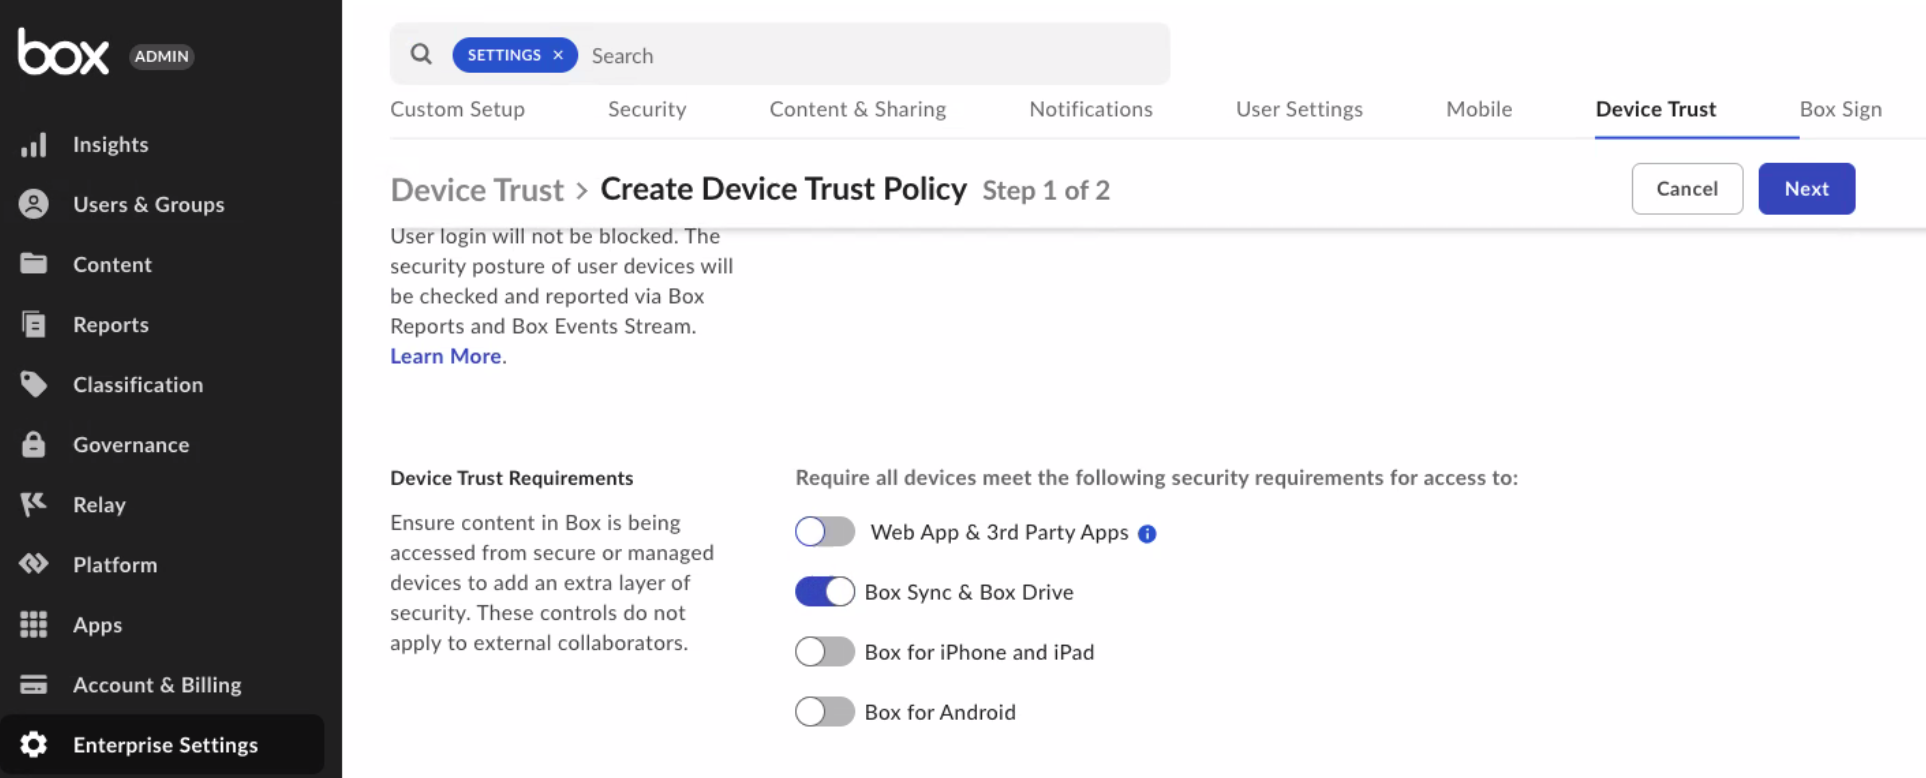Open the Governance lock icon

pyautogui.click(x=34, y=444)
